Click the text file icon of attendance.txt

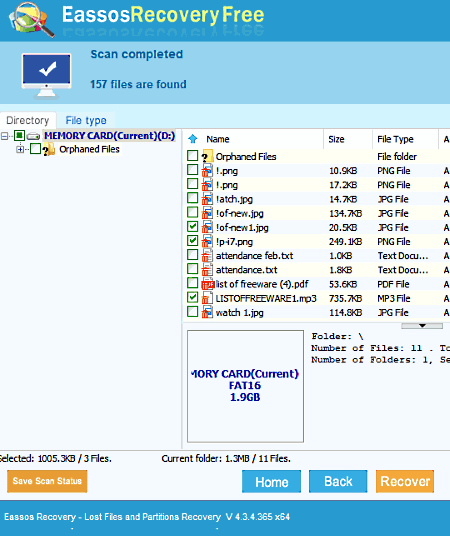point(207,270)
